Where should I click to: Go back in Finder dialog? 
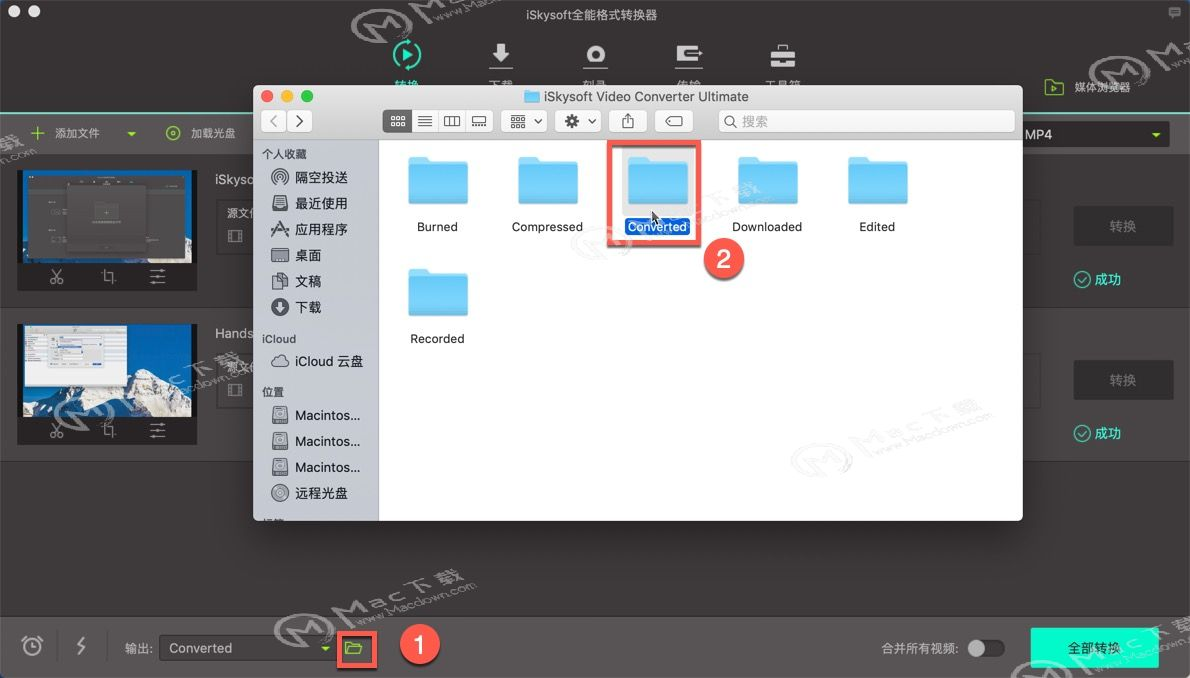(x=274, y=121)
